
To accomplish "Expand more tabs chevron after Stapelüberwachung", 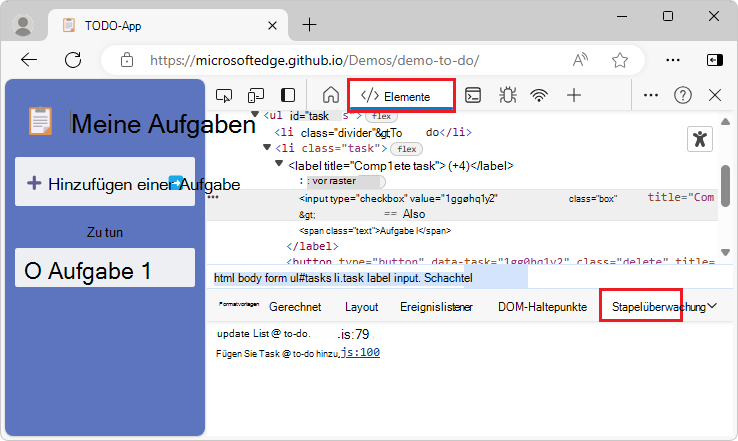I will 712,306.
